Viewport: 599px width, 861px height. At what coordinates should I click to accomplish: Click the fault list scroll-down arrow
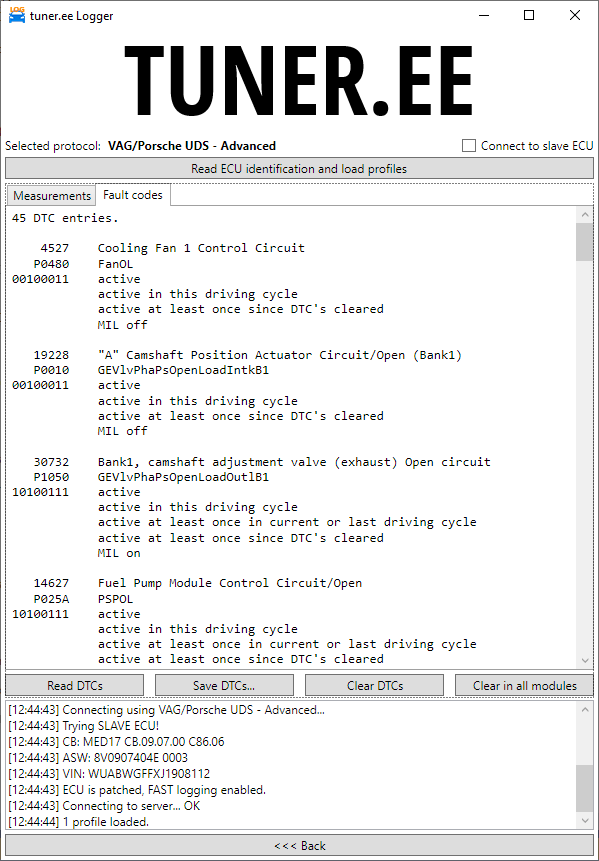[585, 660]
